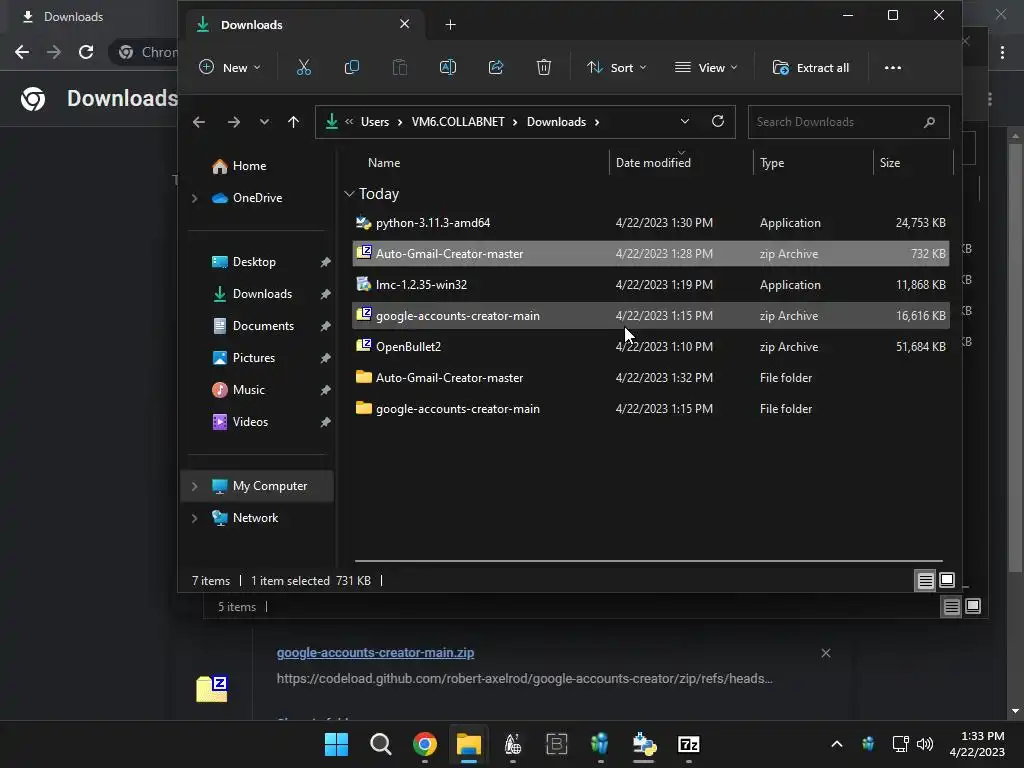Click the Delete trash can icon
The width and height of the screenshot is (1024, 768).
[x=543, y=67]
